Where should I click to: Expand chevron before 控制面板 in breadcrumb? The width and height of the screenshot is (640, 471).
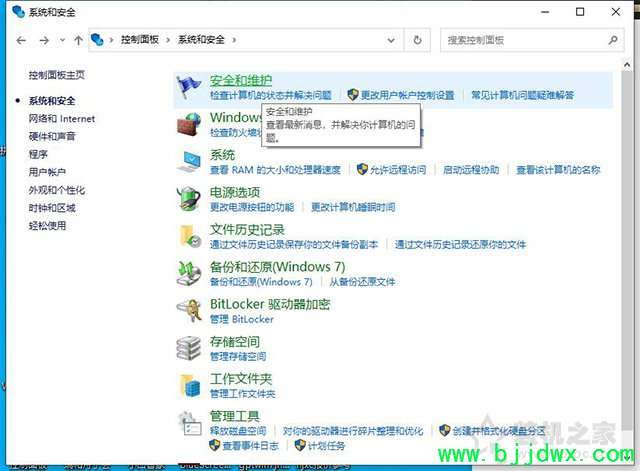click(x=111, y=40)
